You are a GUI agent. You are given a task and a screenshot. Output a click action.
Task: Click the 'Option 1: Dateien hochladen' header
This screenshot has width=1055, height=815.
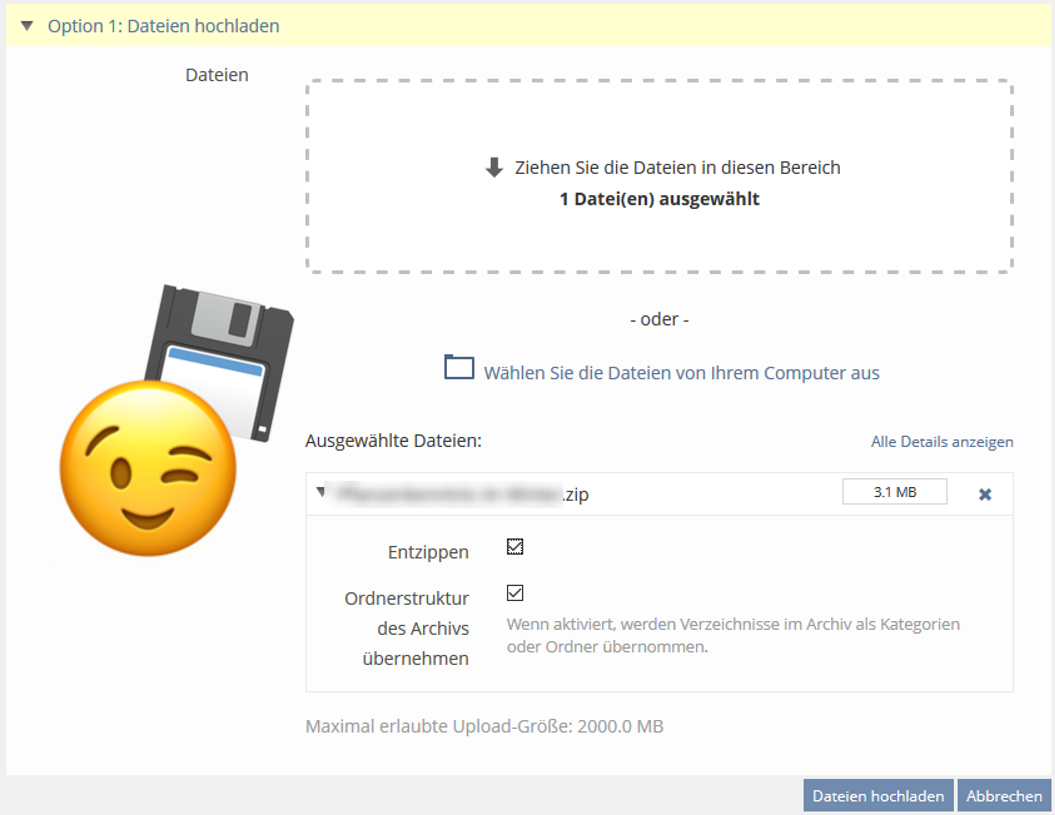163,26
